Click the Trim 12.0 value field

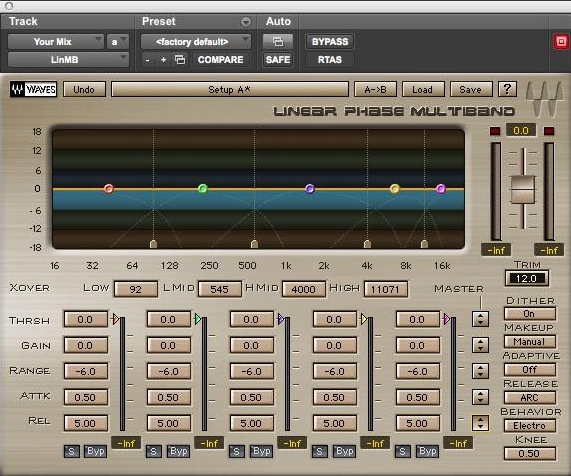tap(527, 279)
